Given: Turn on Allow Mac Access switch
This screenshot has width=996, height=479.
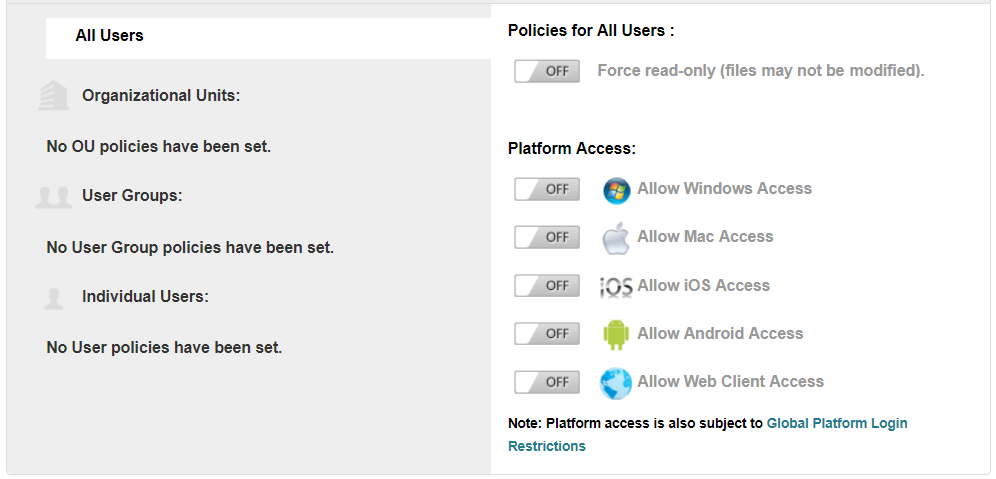Looking at the screenshot, I should (x=547, y=237).
